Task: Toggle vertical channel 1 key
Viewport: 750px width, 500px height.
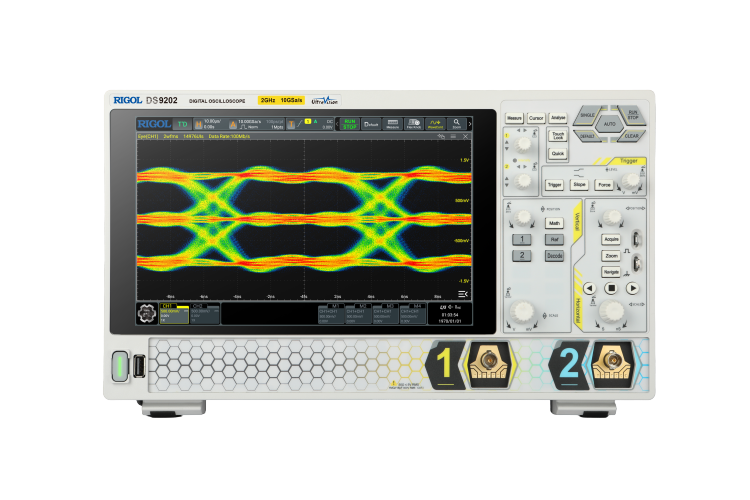Action: (522, 239)
